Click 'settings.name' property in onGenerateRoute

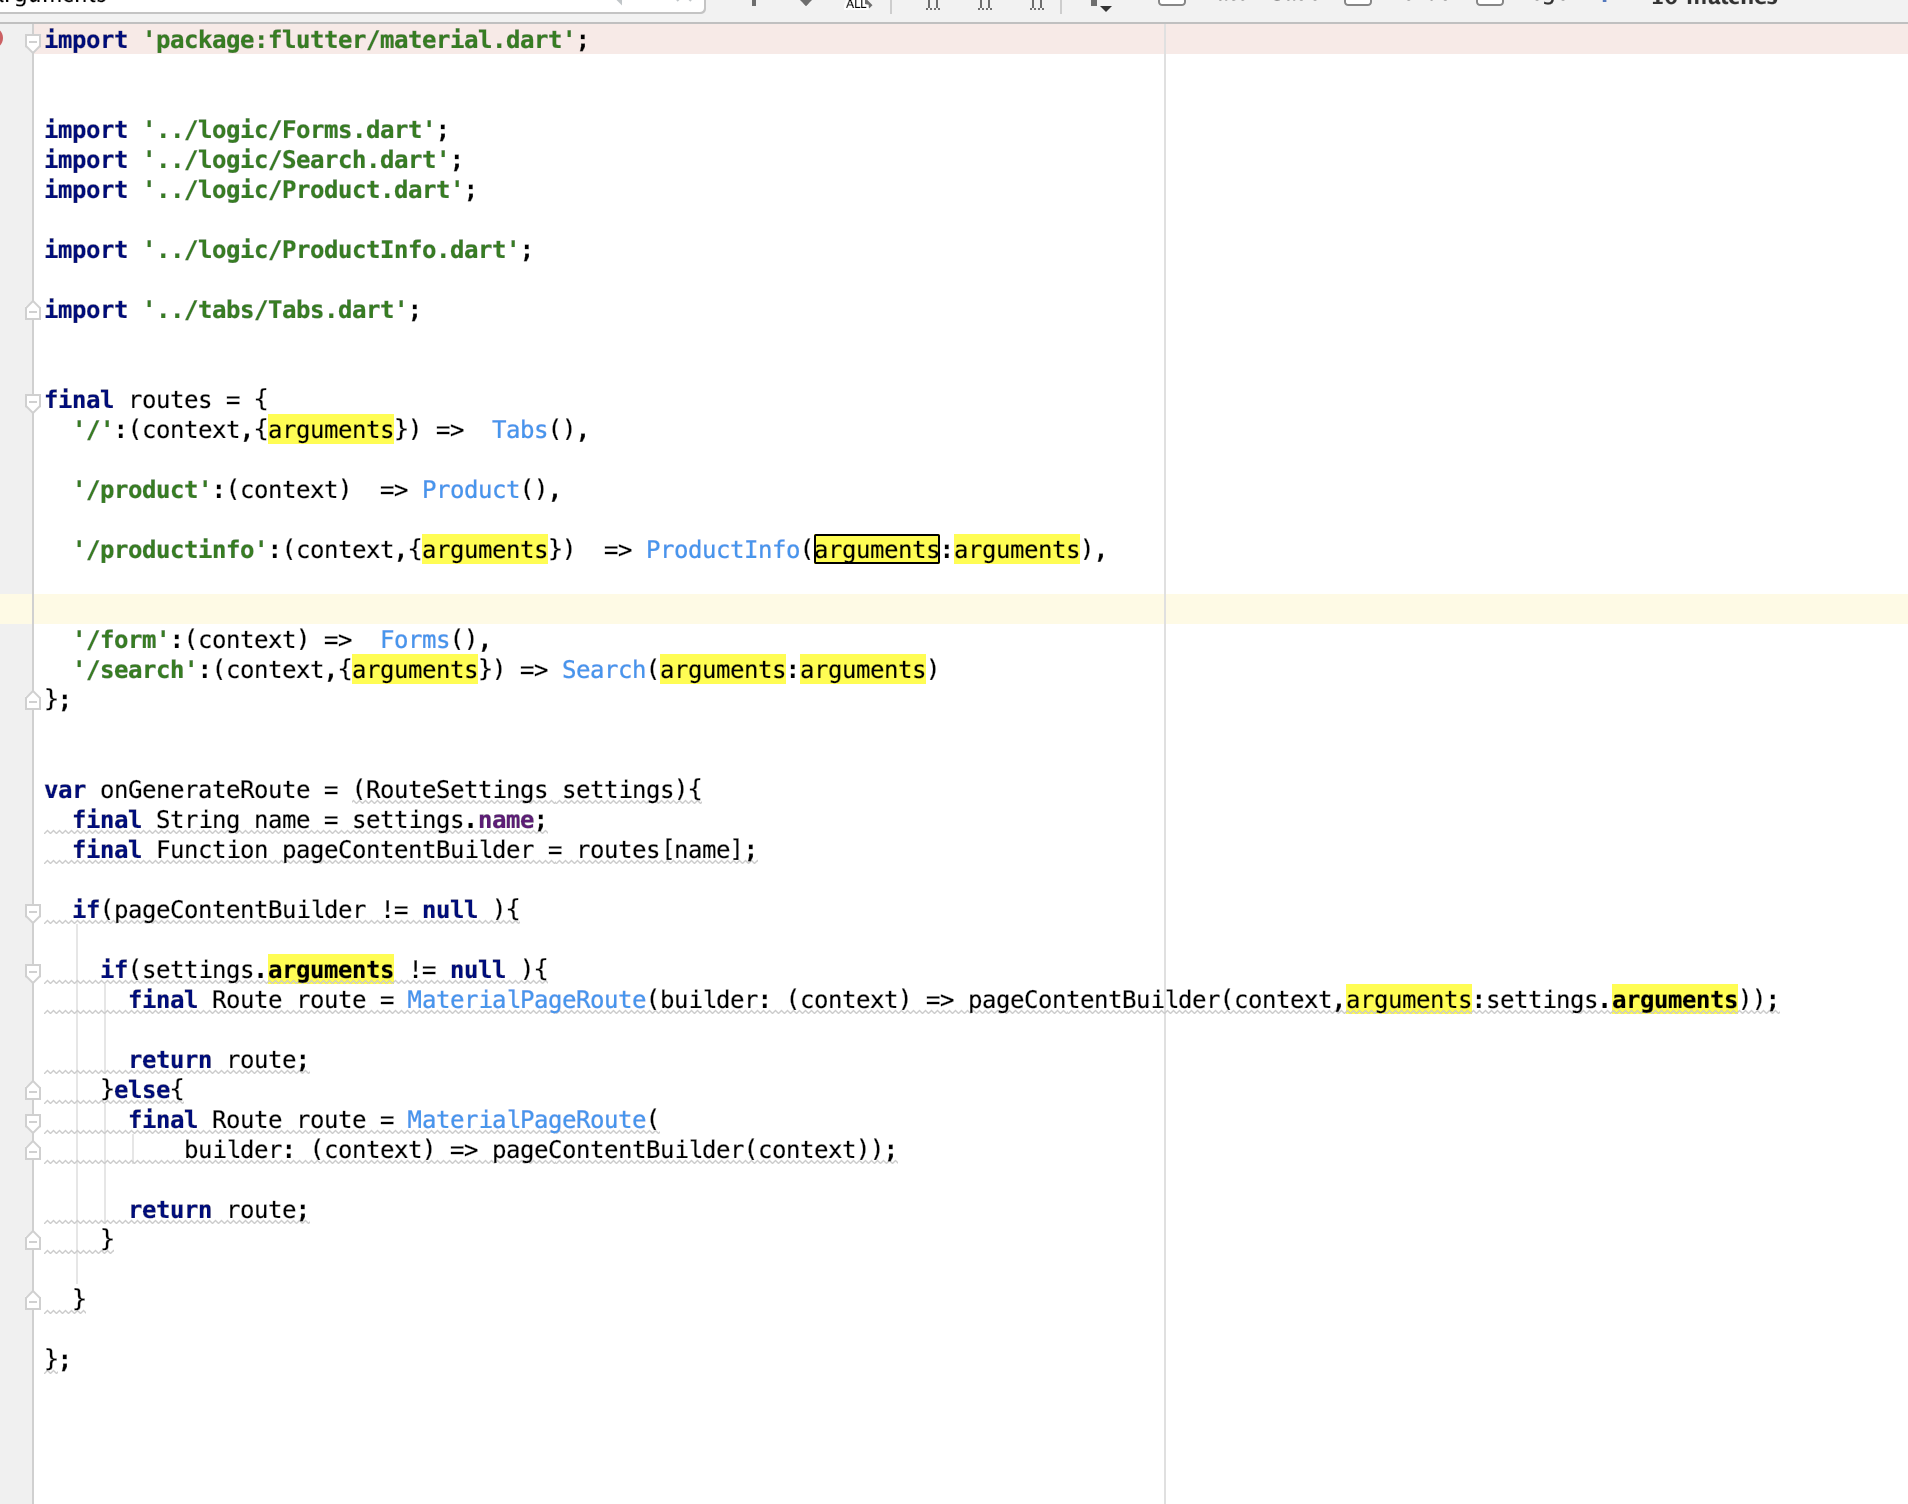click(505, 820)
